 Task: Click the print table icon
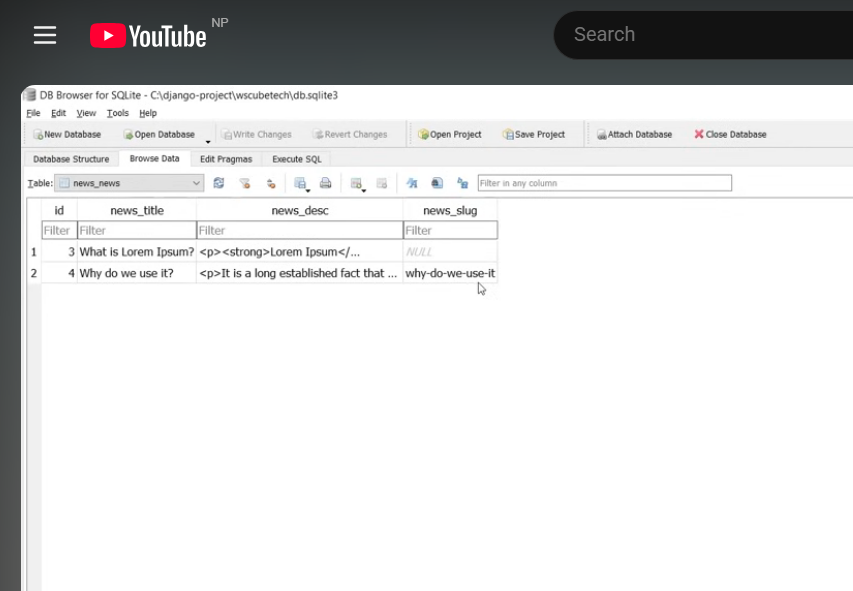coord(325,183)
